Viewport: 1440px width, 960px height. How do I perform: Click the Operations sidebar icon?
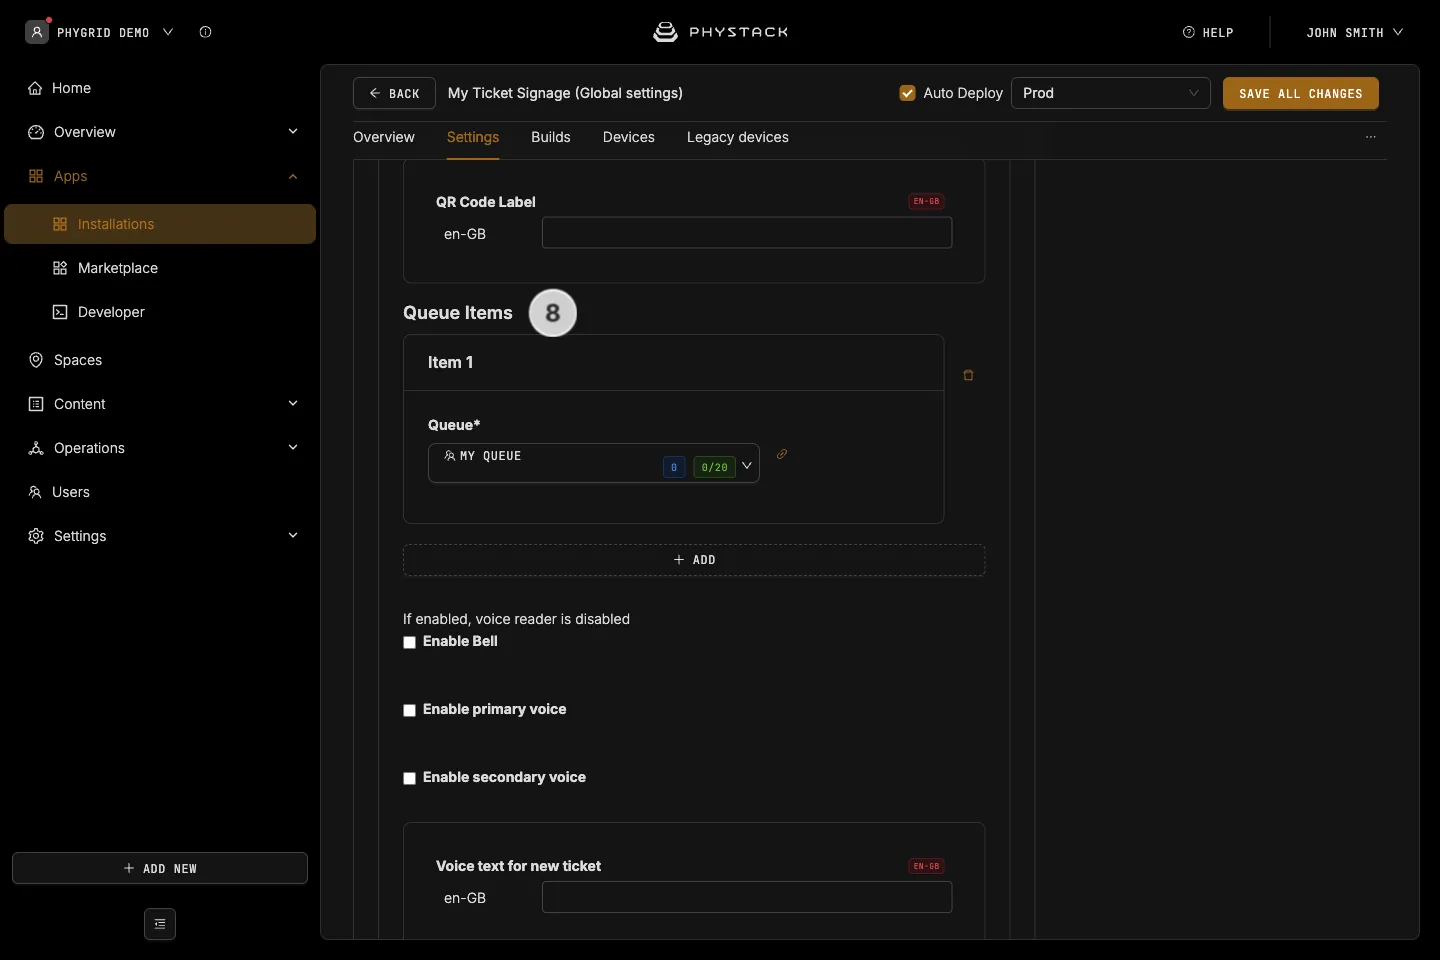point(36,448)
